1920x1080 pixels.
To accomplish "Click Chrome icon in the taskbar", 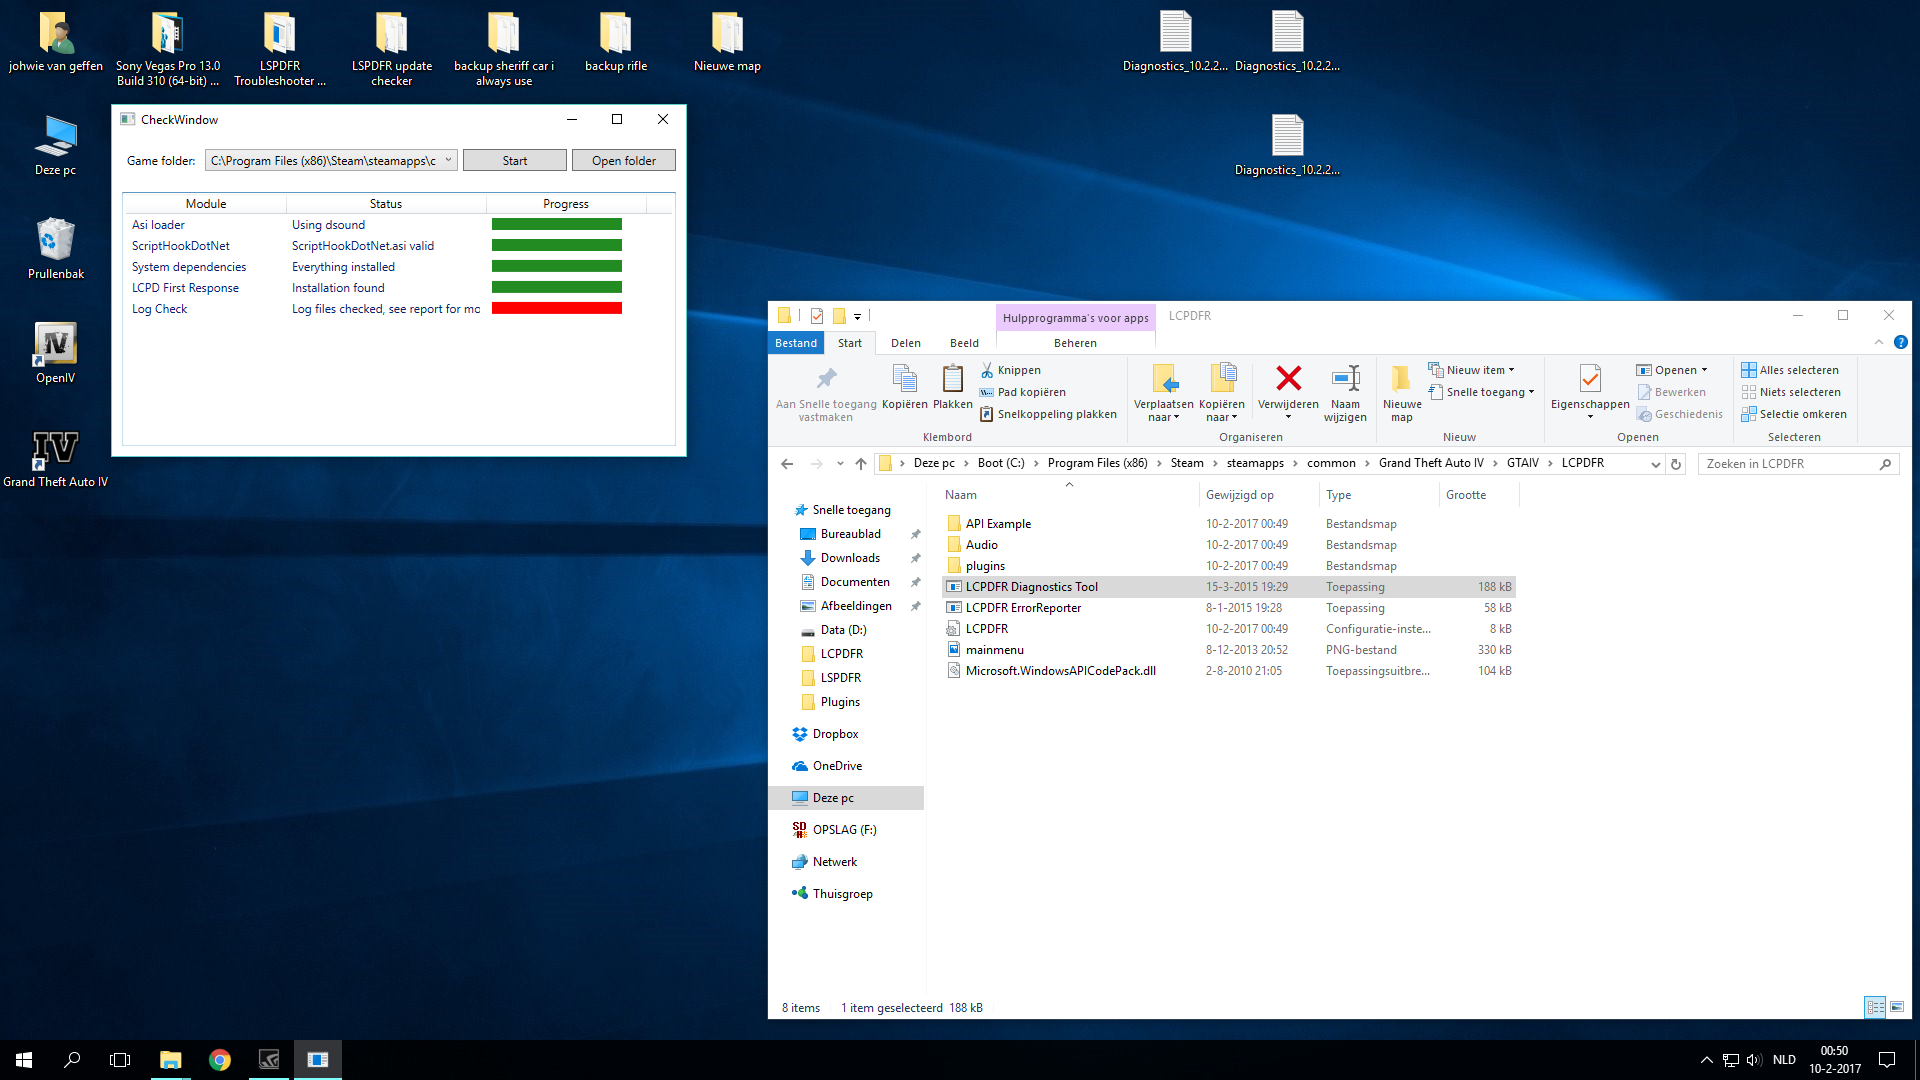I will [x=220, y=1060].
